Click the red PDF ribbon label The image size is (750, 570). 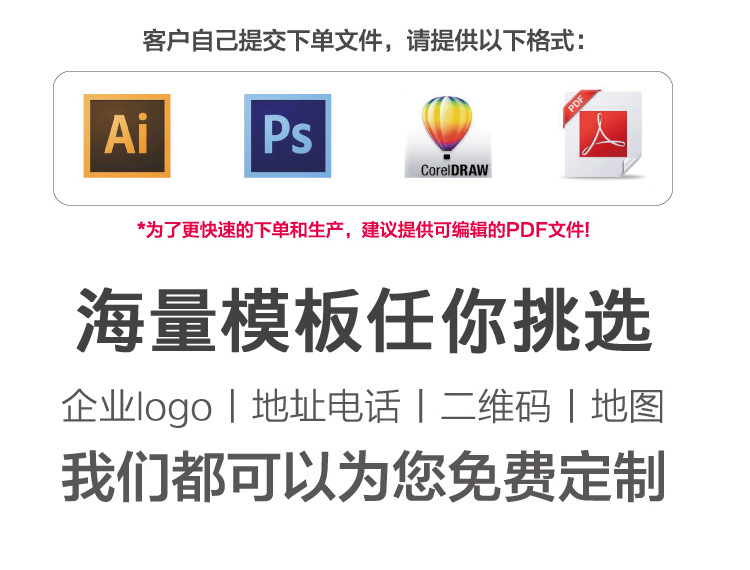tap(579, 106)
